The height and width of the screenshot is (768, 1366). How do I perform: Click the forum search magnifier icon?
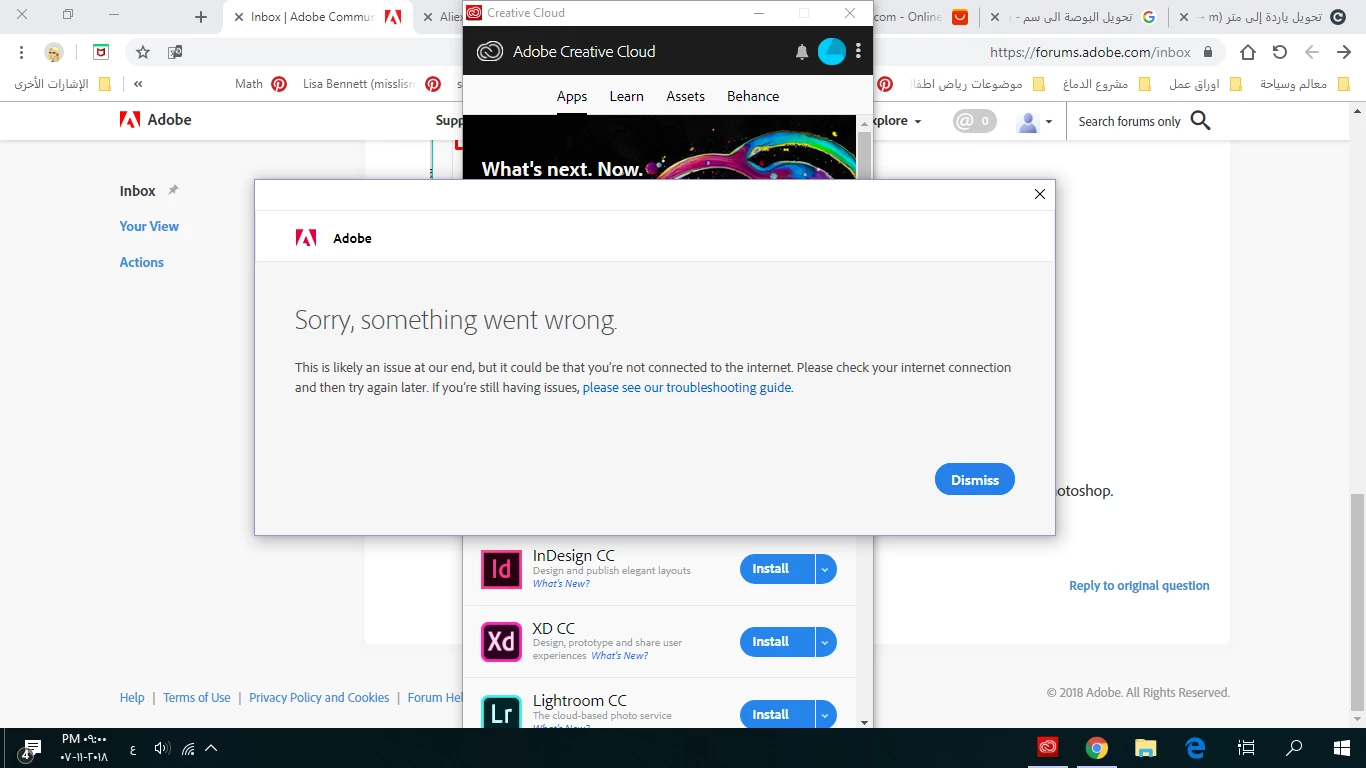(x=1201, y=121)
